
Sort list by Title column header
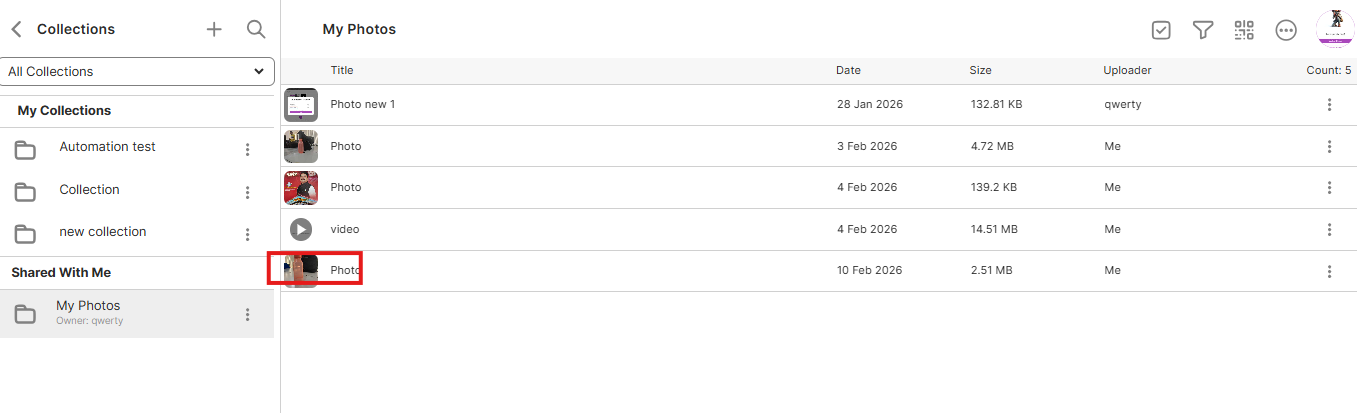(342, 71)
